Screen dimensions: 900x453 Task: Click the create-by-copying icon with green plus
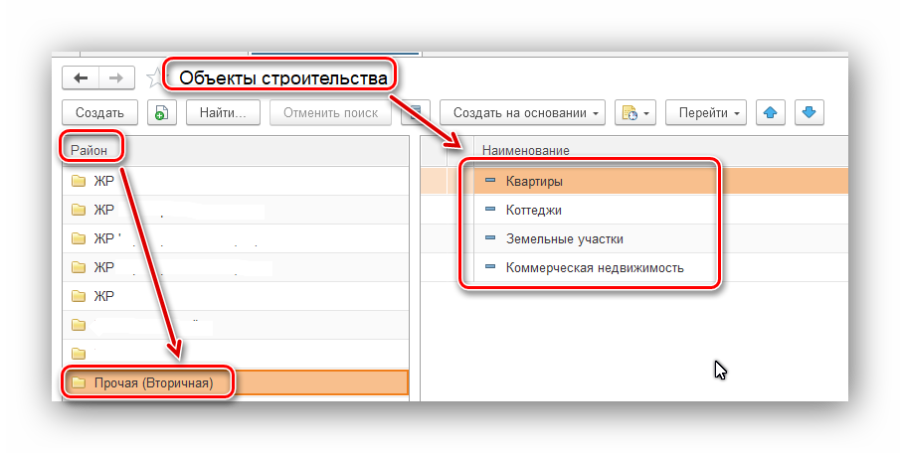point(162,113)
